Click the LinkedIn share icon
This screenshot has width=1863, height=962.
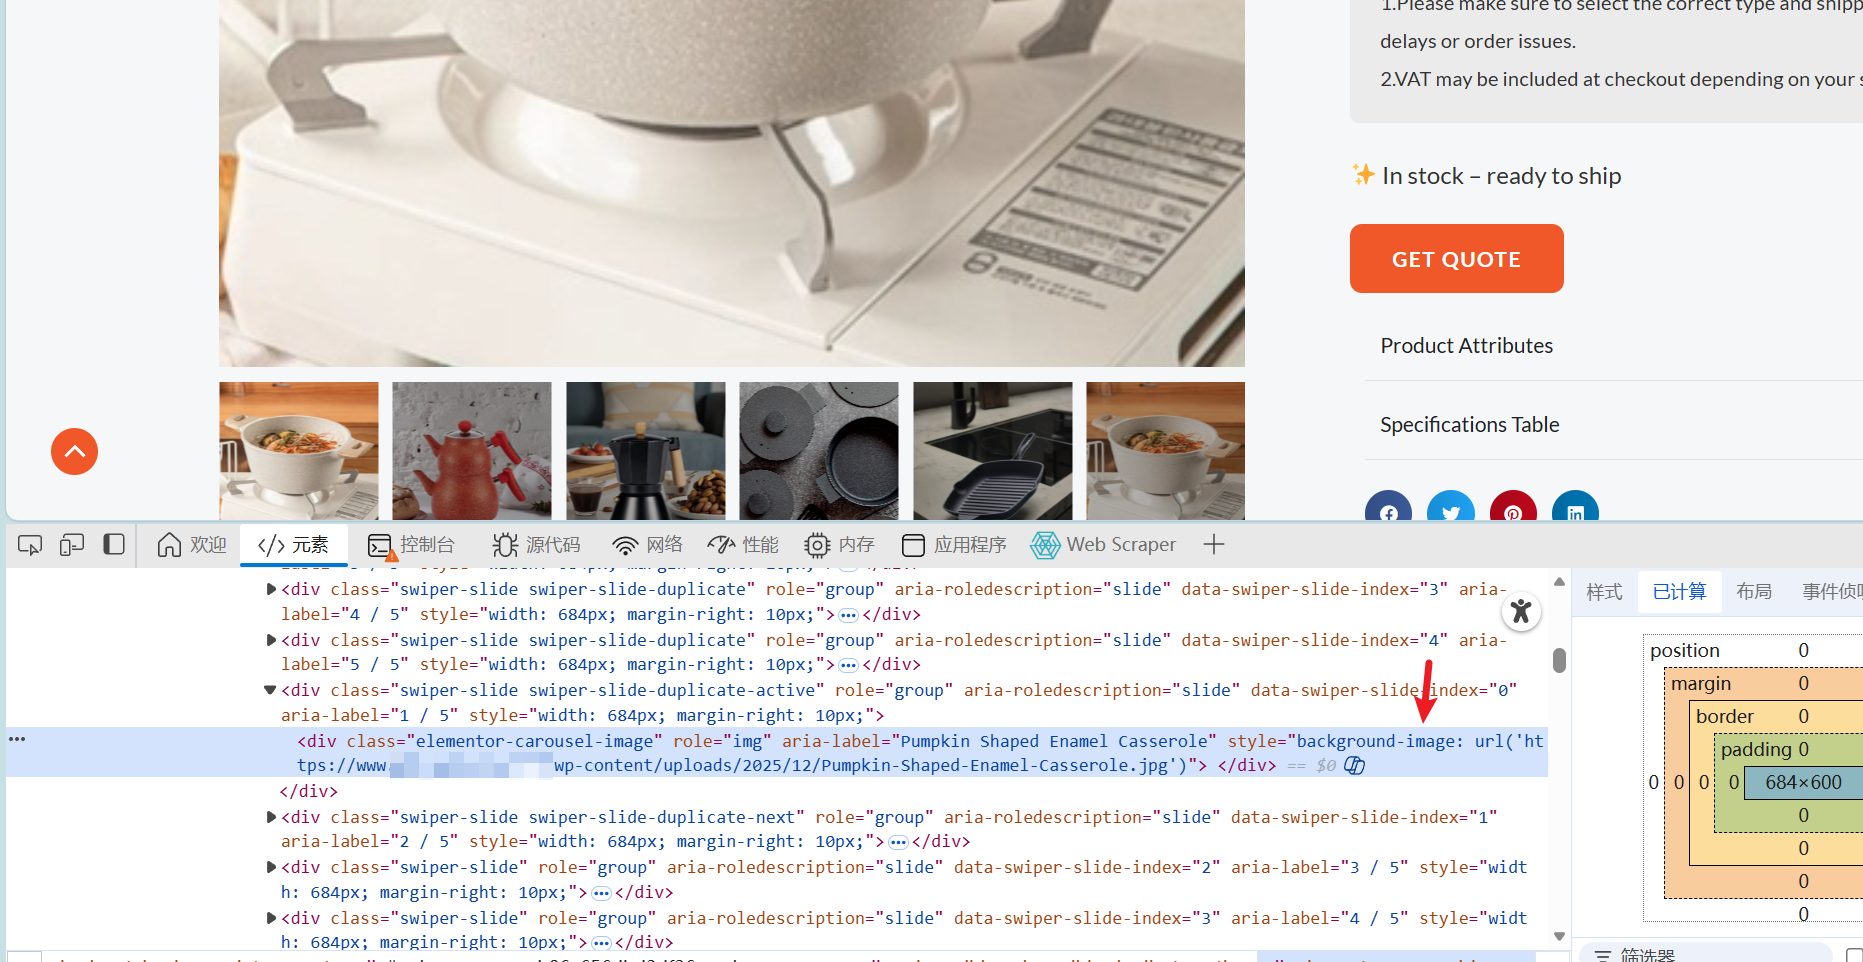(1575, 512)
